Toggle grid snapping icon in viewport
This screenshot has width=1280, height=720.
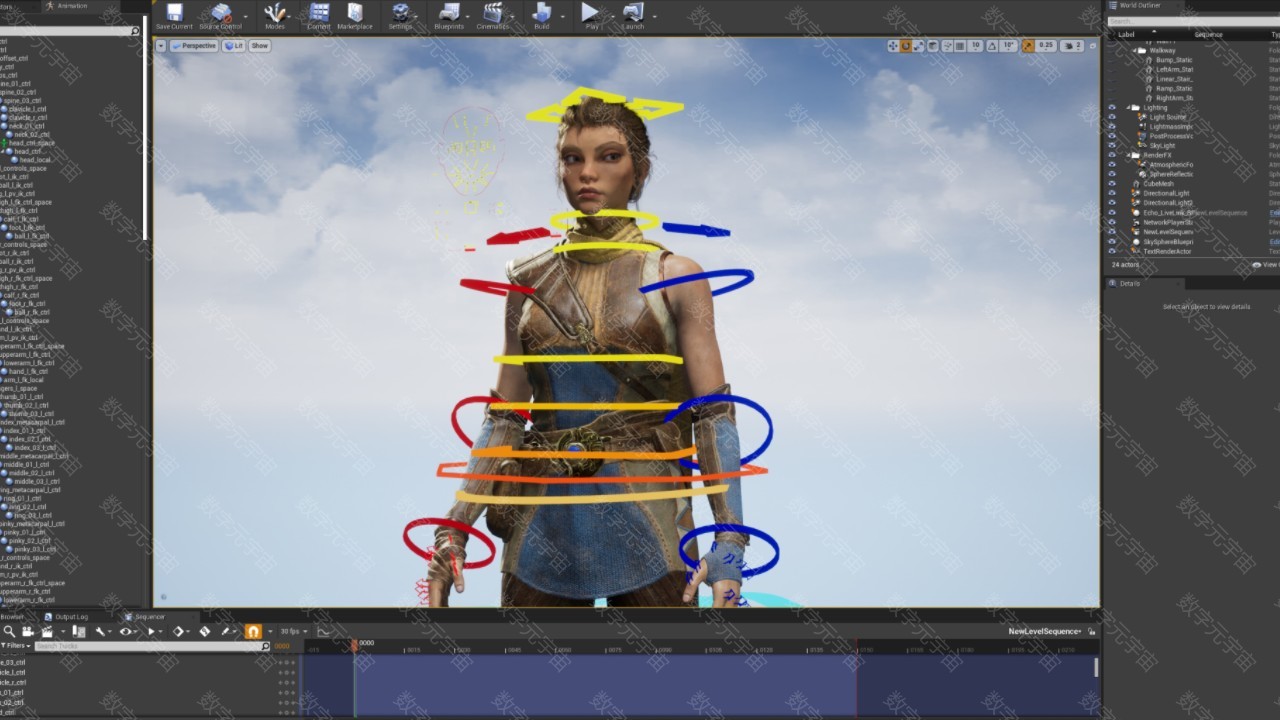[960, 46]
